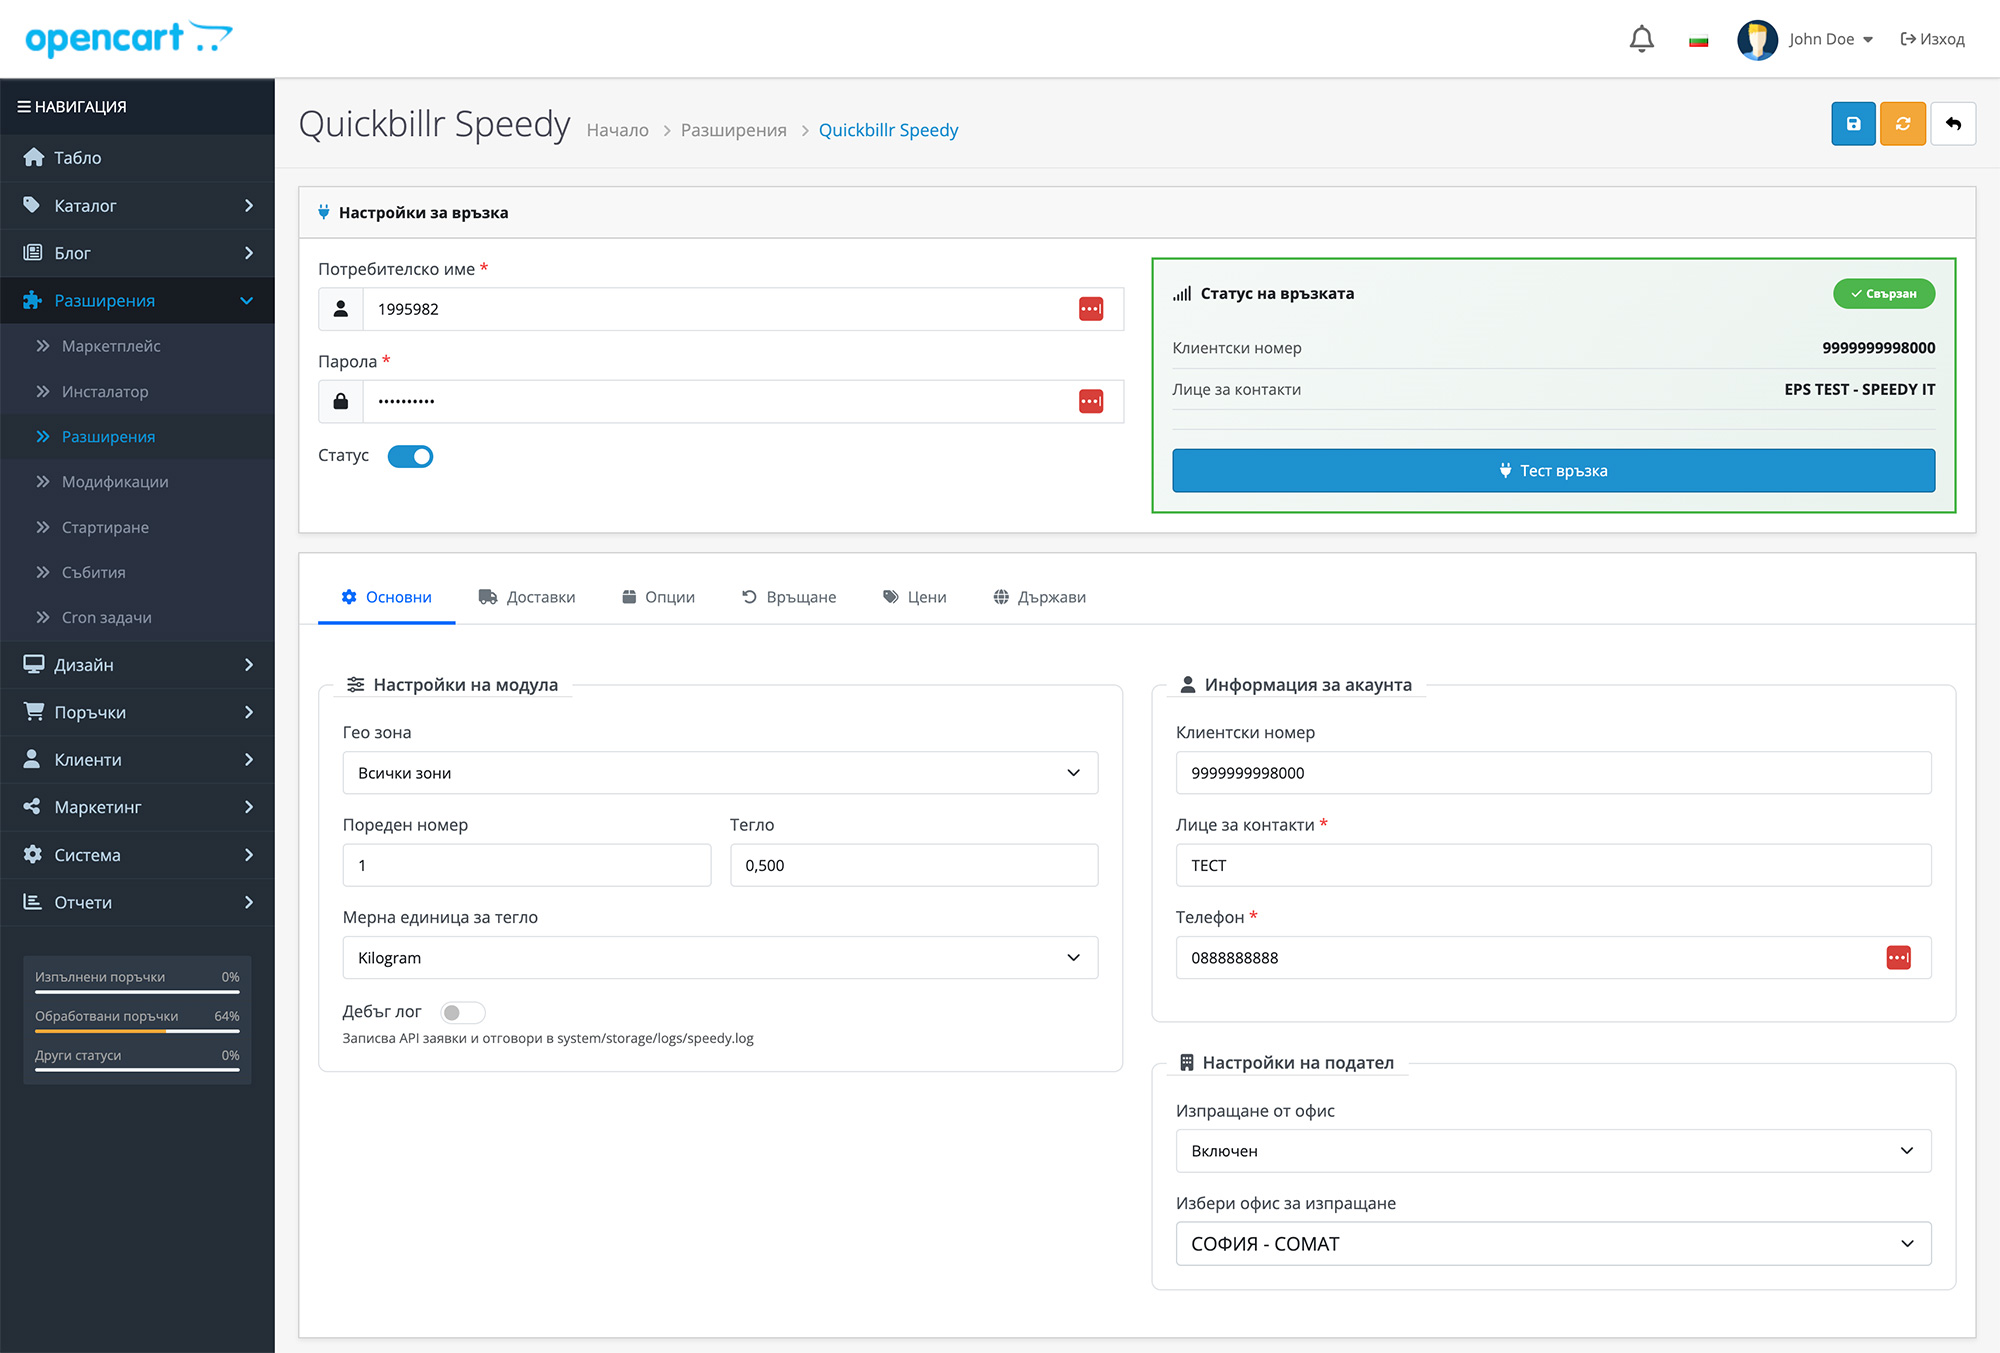Click the orange refresh icon button

click(1902, 124)
